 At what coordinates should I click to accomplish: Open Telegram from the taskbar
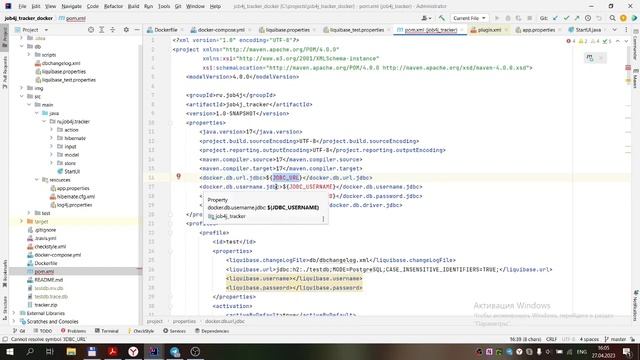pos(175,351)
